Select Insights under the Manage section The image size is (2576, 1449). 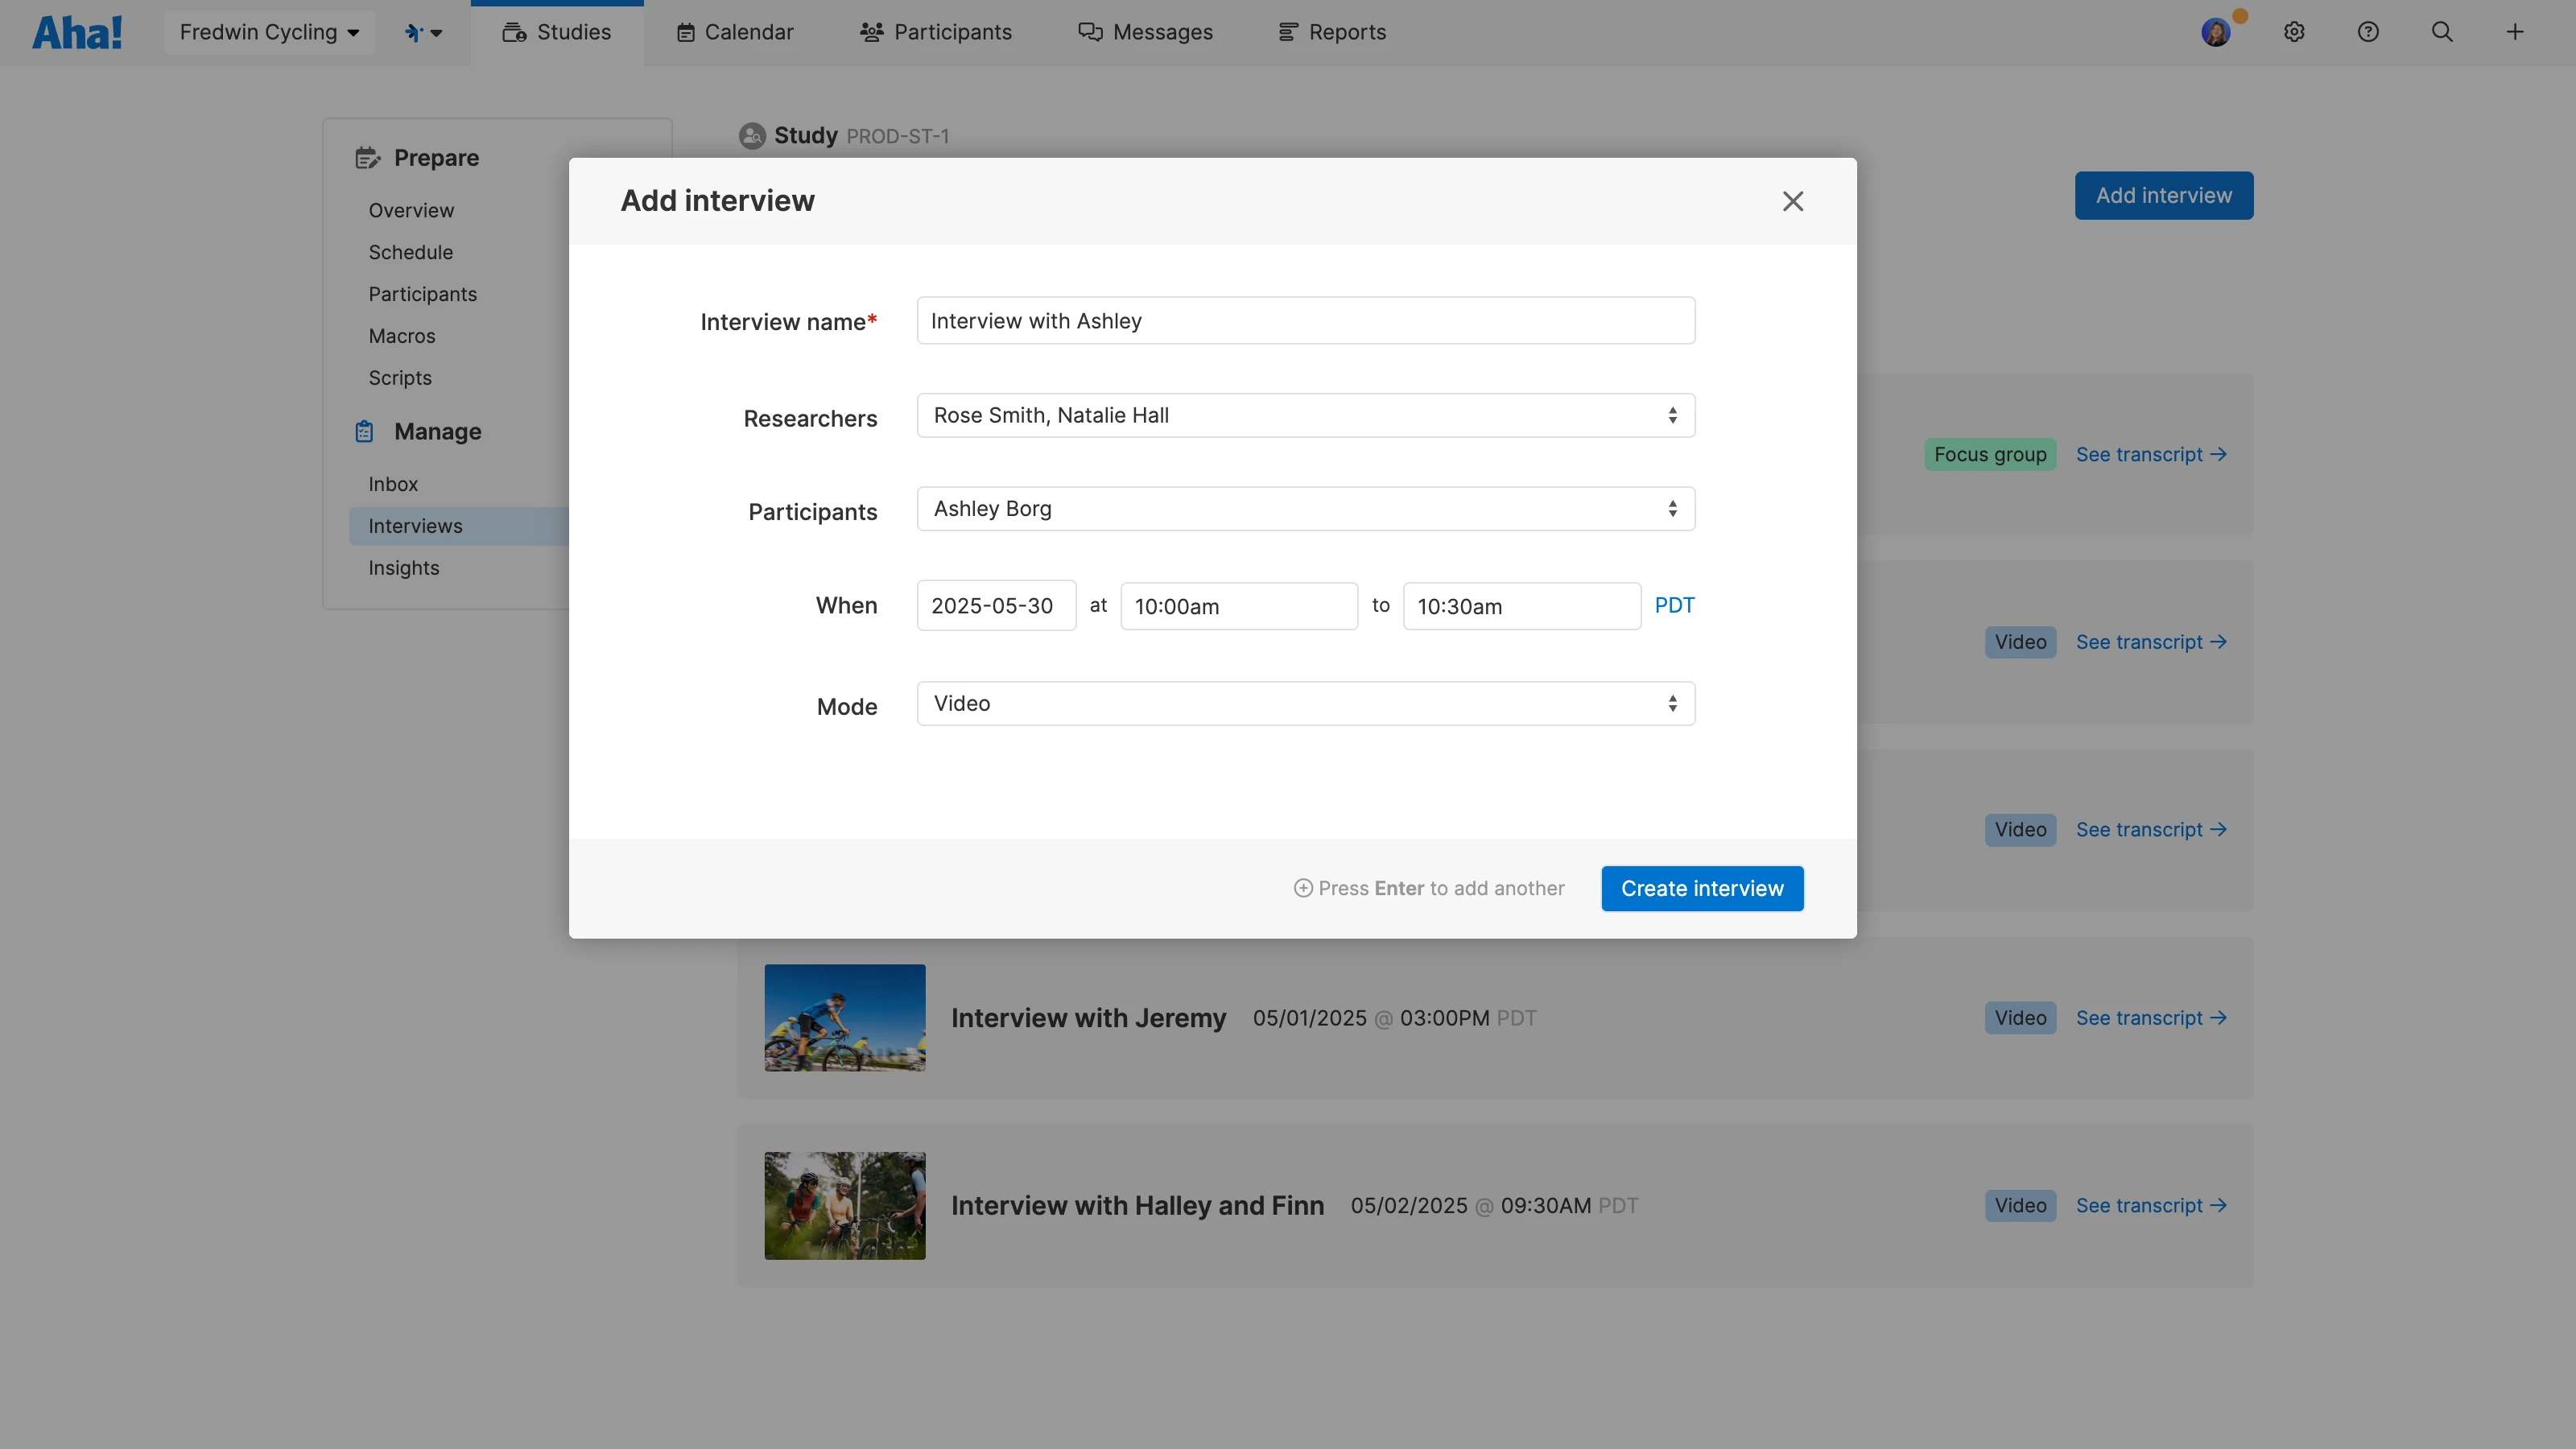[403, 567]
